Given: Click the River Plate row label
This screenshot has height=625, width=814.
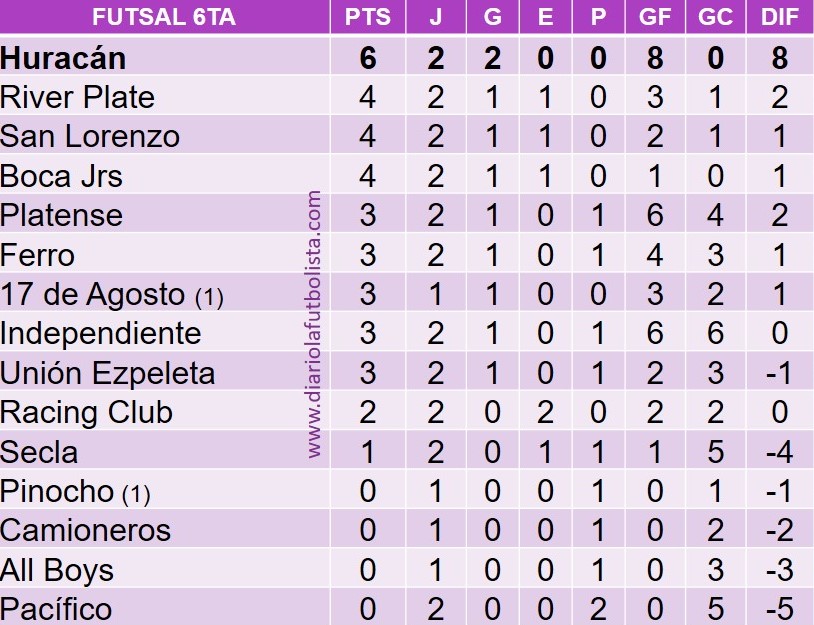Looking at the screenshot, I should click(x=78, y=98).
